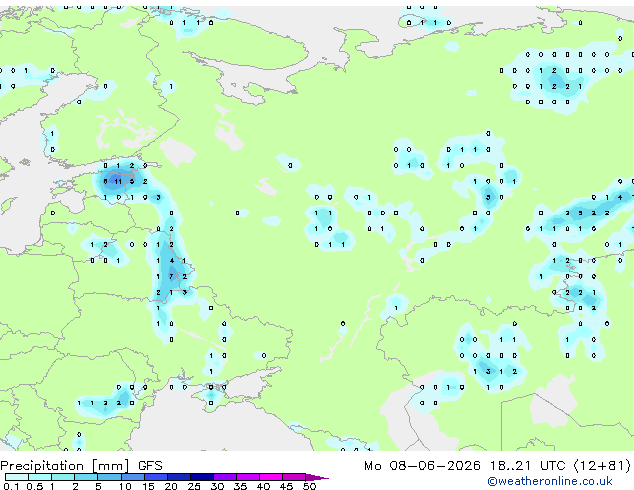The image size is (634, 490).
Task: Click the above-50 arrow tip of legend
Action: (317, 478)
